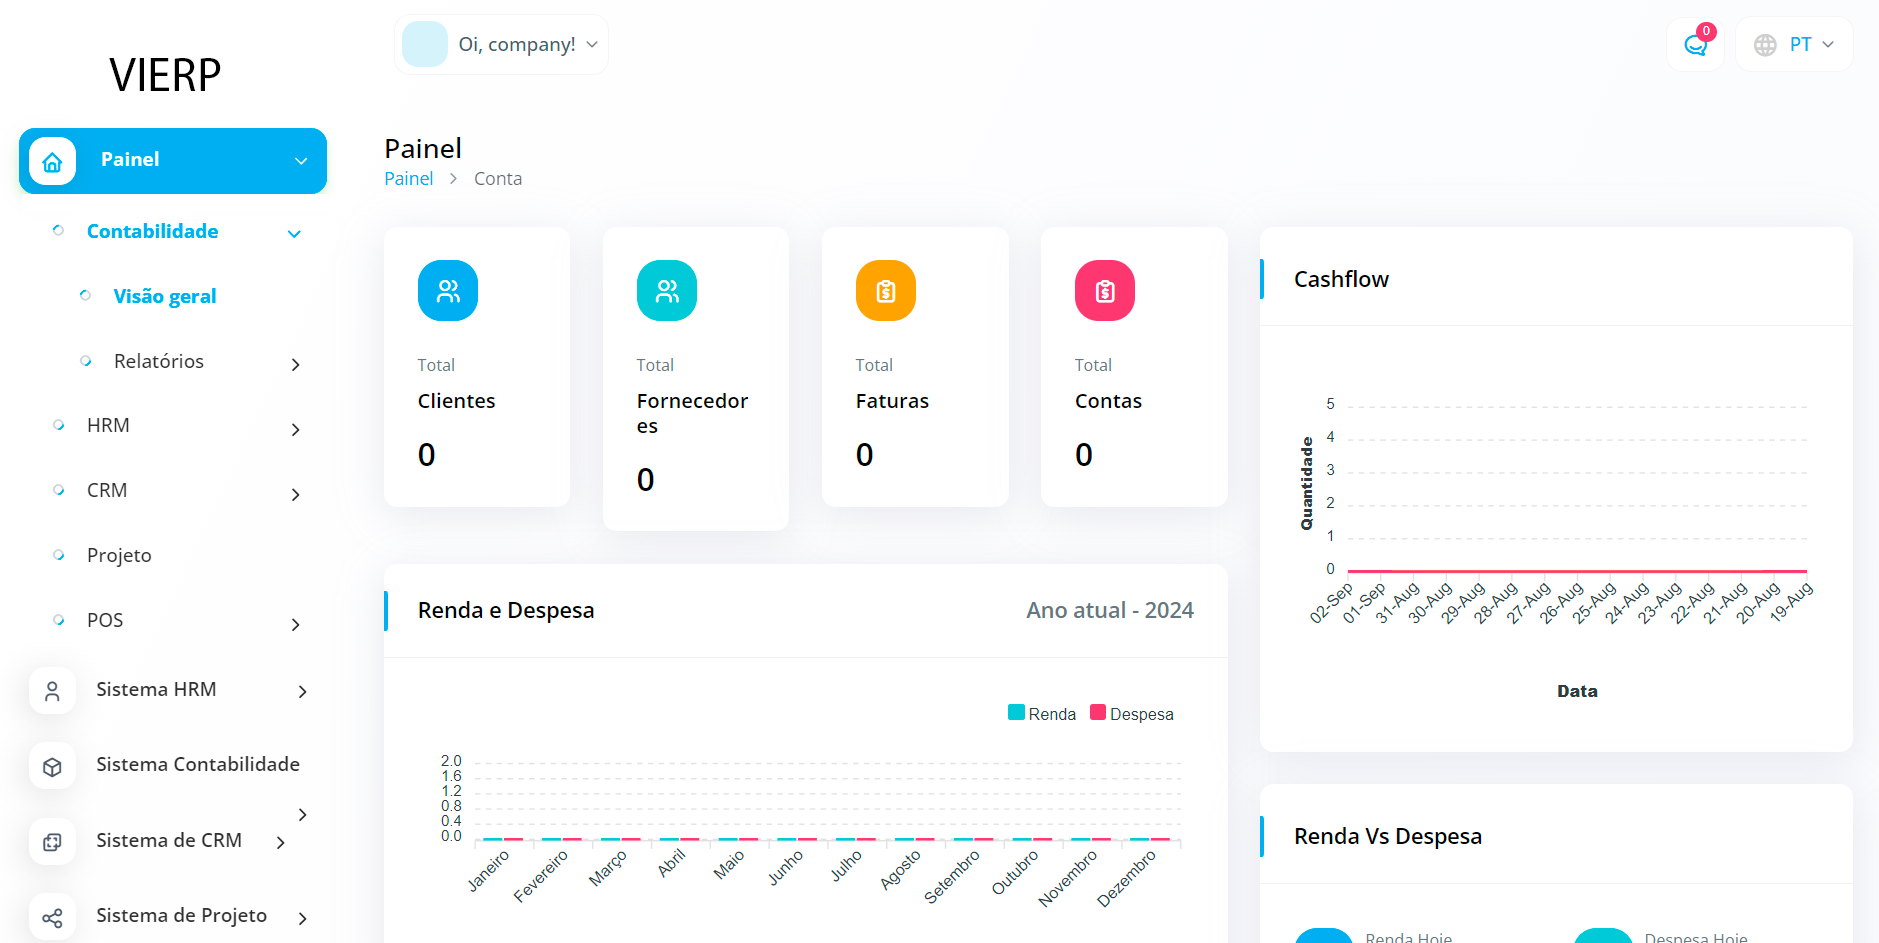
Task: Open the PT language dropdown
Action: [x=1794, y=45]
